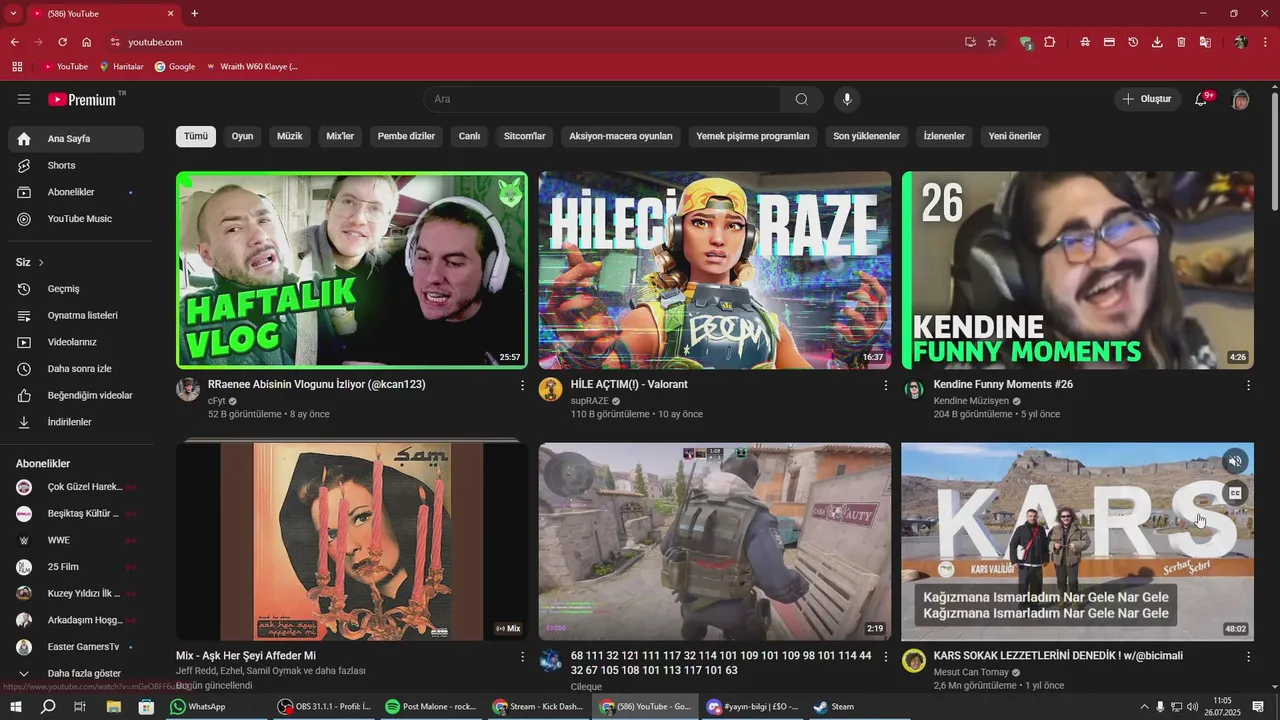
Task: Open Beğendiğim videolar
Action: click(x=76, y=395)
